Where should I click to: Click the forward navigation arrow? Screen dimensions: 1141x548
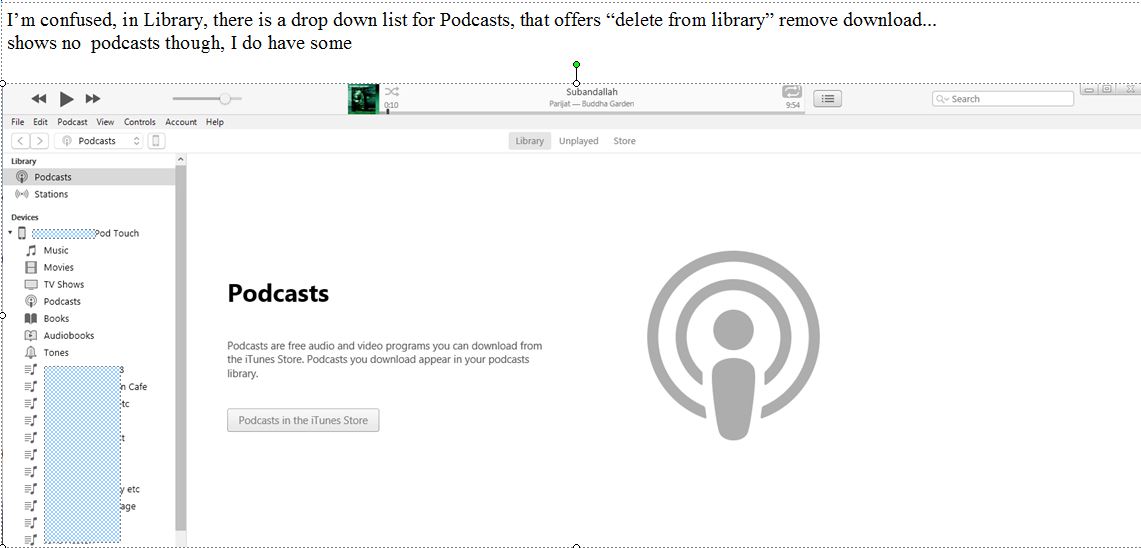coord(39,141)
